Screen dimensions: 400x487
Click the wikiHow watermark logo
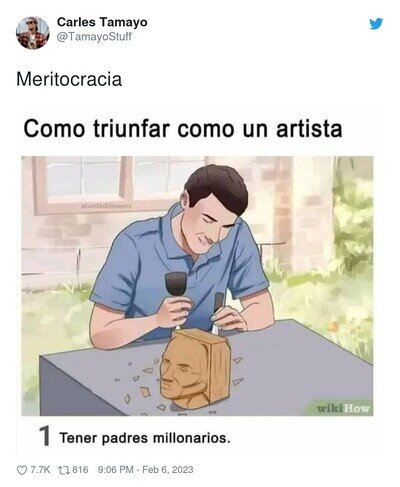343,408
